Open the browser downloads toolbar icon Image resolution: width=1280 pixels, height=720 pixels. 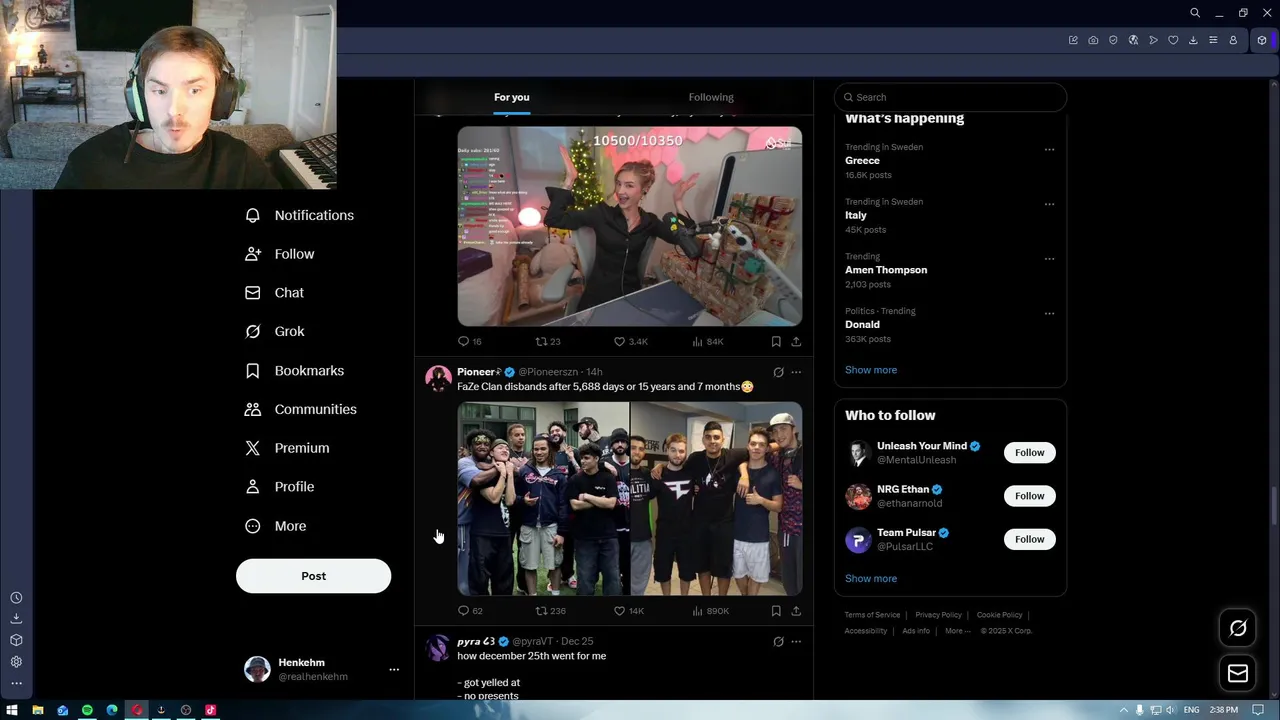click(1193, 40)
